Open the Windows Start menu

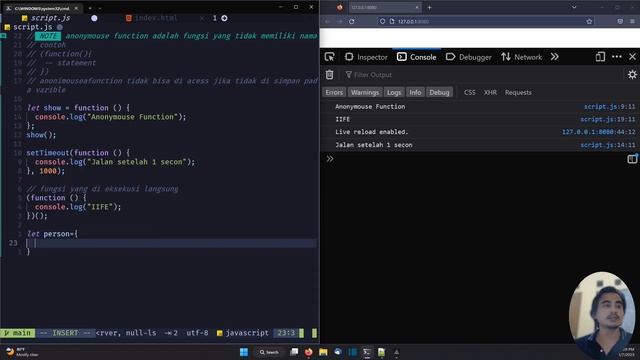point(244,352)
